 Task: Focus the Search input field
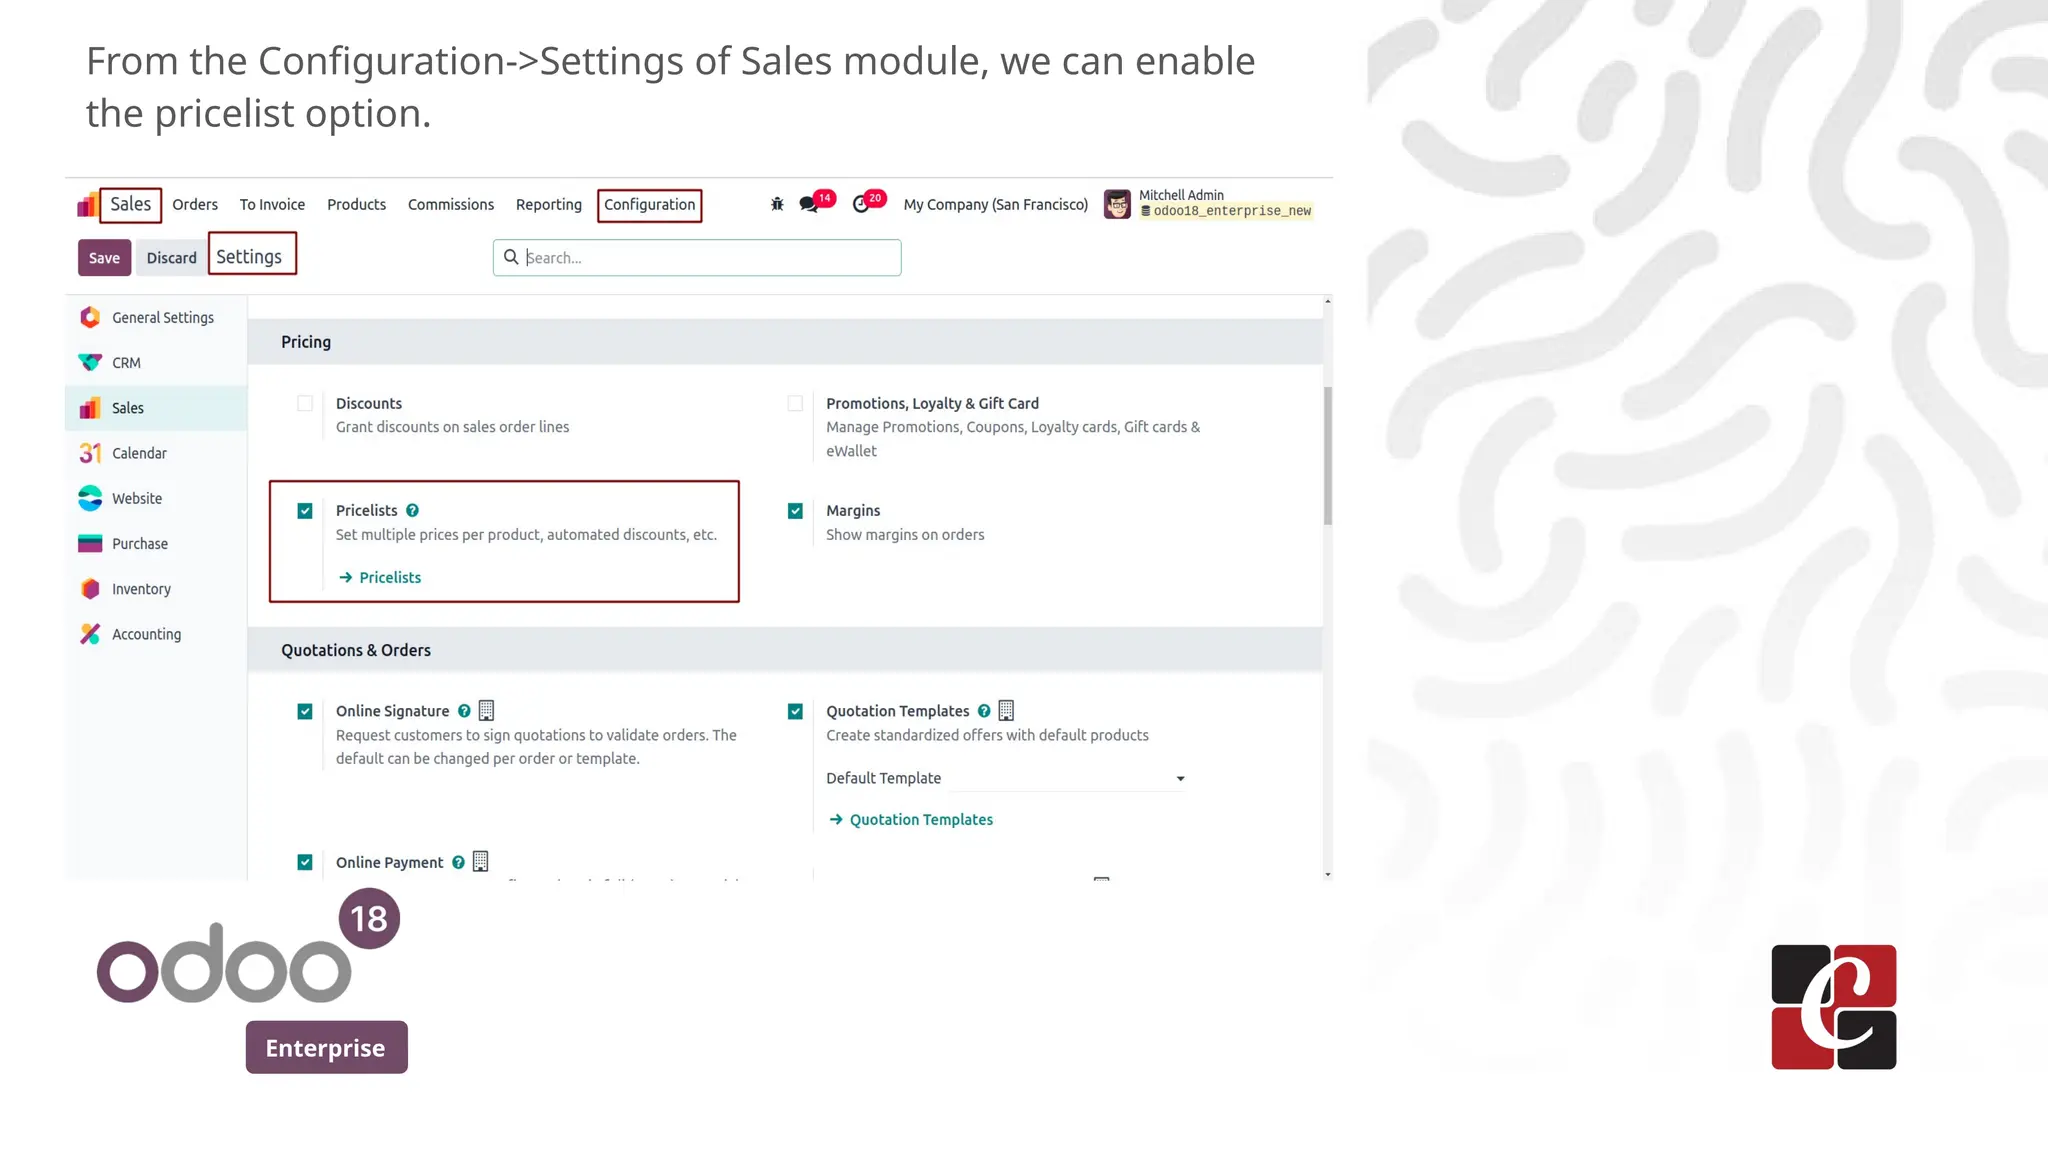(697, 257)
